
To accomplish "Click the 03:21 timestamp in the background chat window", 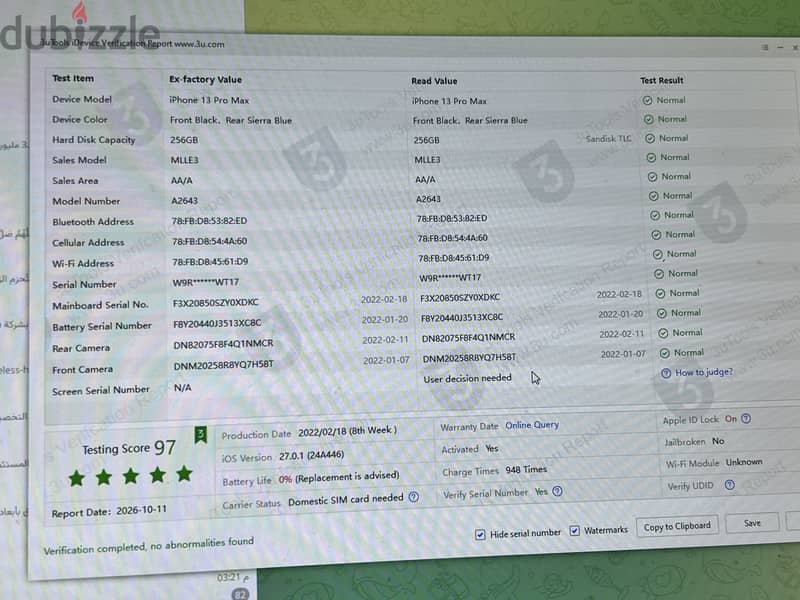I will [x=233, y=578].
